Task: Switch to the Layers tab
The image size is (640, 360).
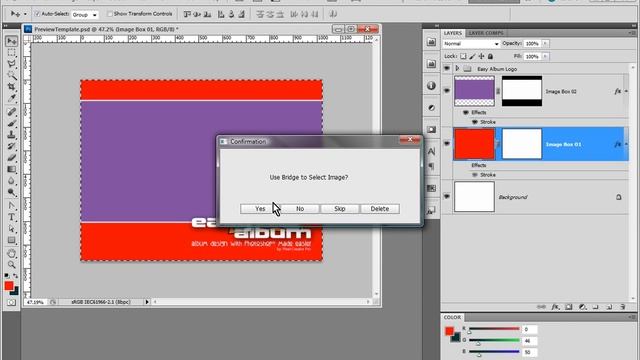Action: [x=453, y=33]
